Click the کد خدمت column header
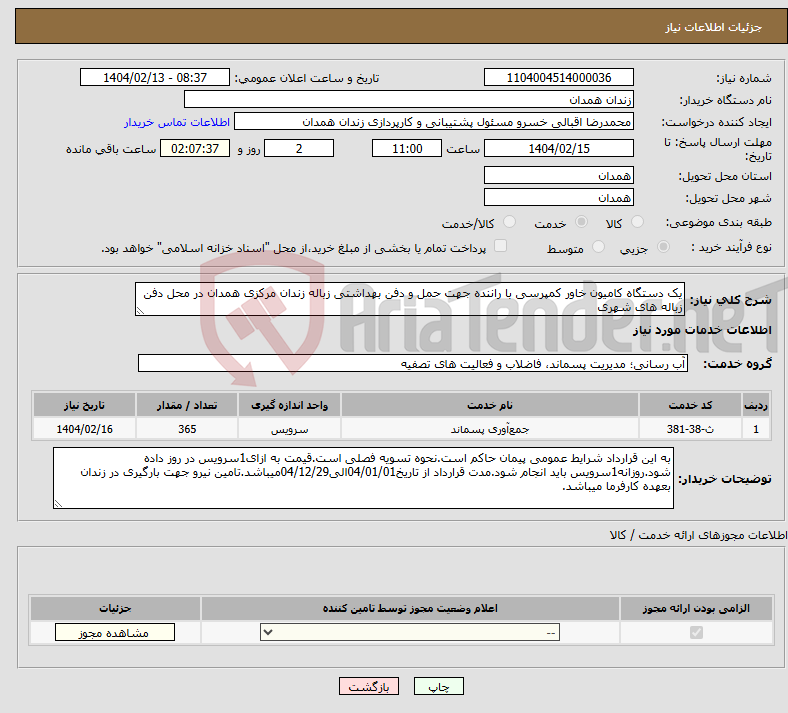The image size is (788, 713). tap(691, 405)
